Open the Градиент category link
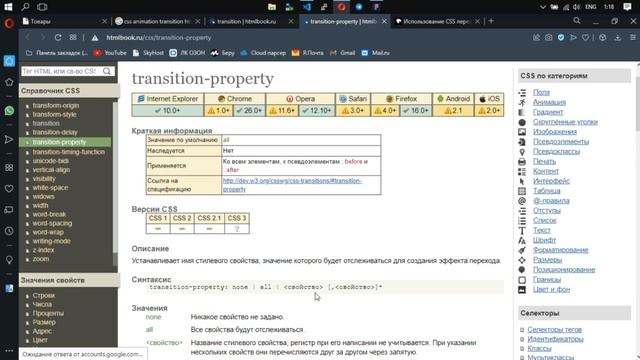The height and width of the screenshot is (360, 640). click(x=548, y=112)
